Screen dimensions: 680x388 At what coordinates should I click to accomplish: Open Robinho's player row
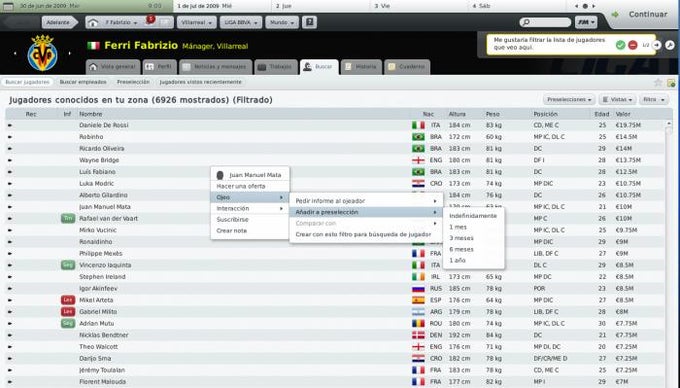[x=334, y=137]
